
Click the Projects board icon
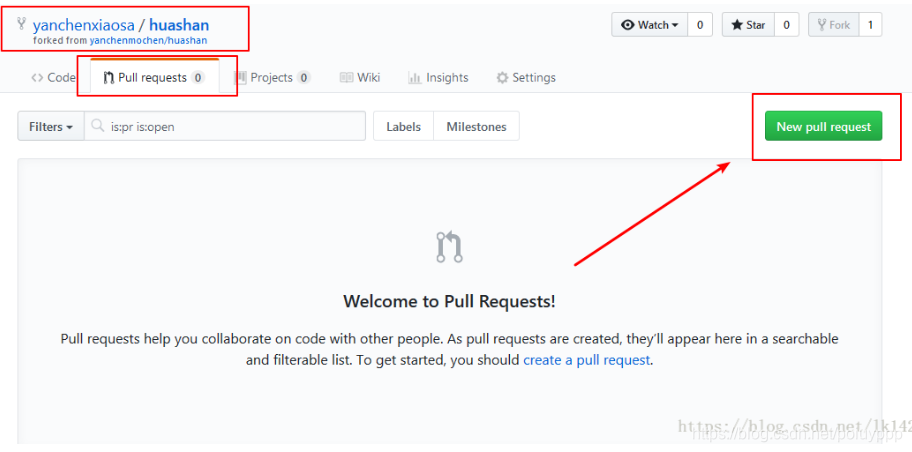240,78
